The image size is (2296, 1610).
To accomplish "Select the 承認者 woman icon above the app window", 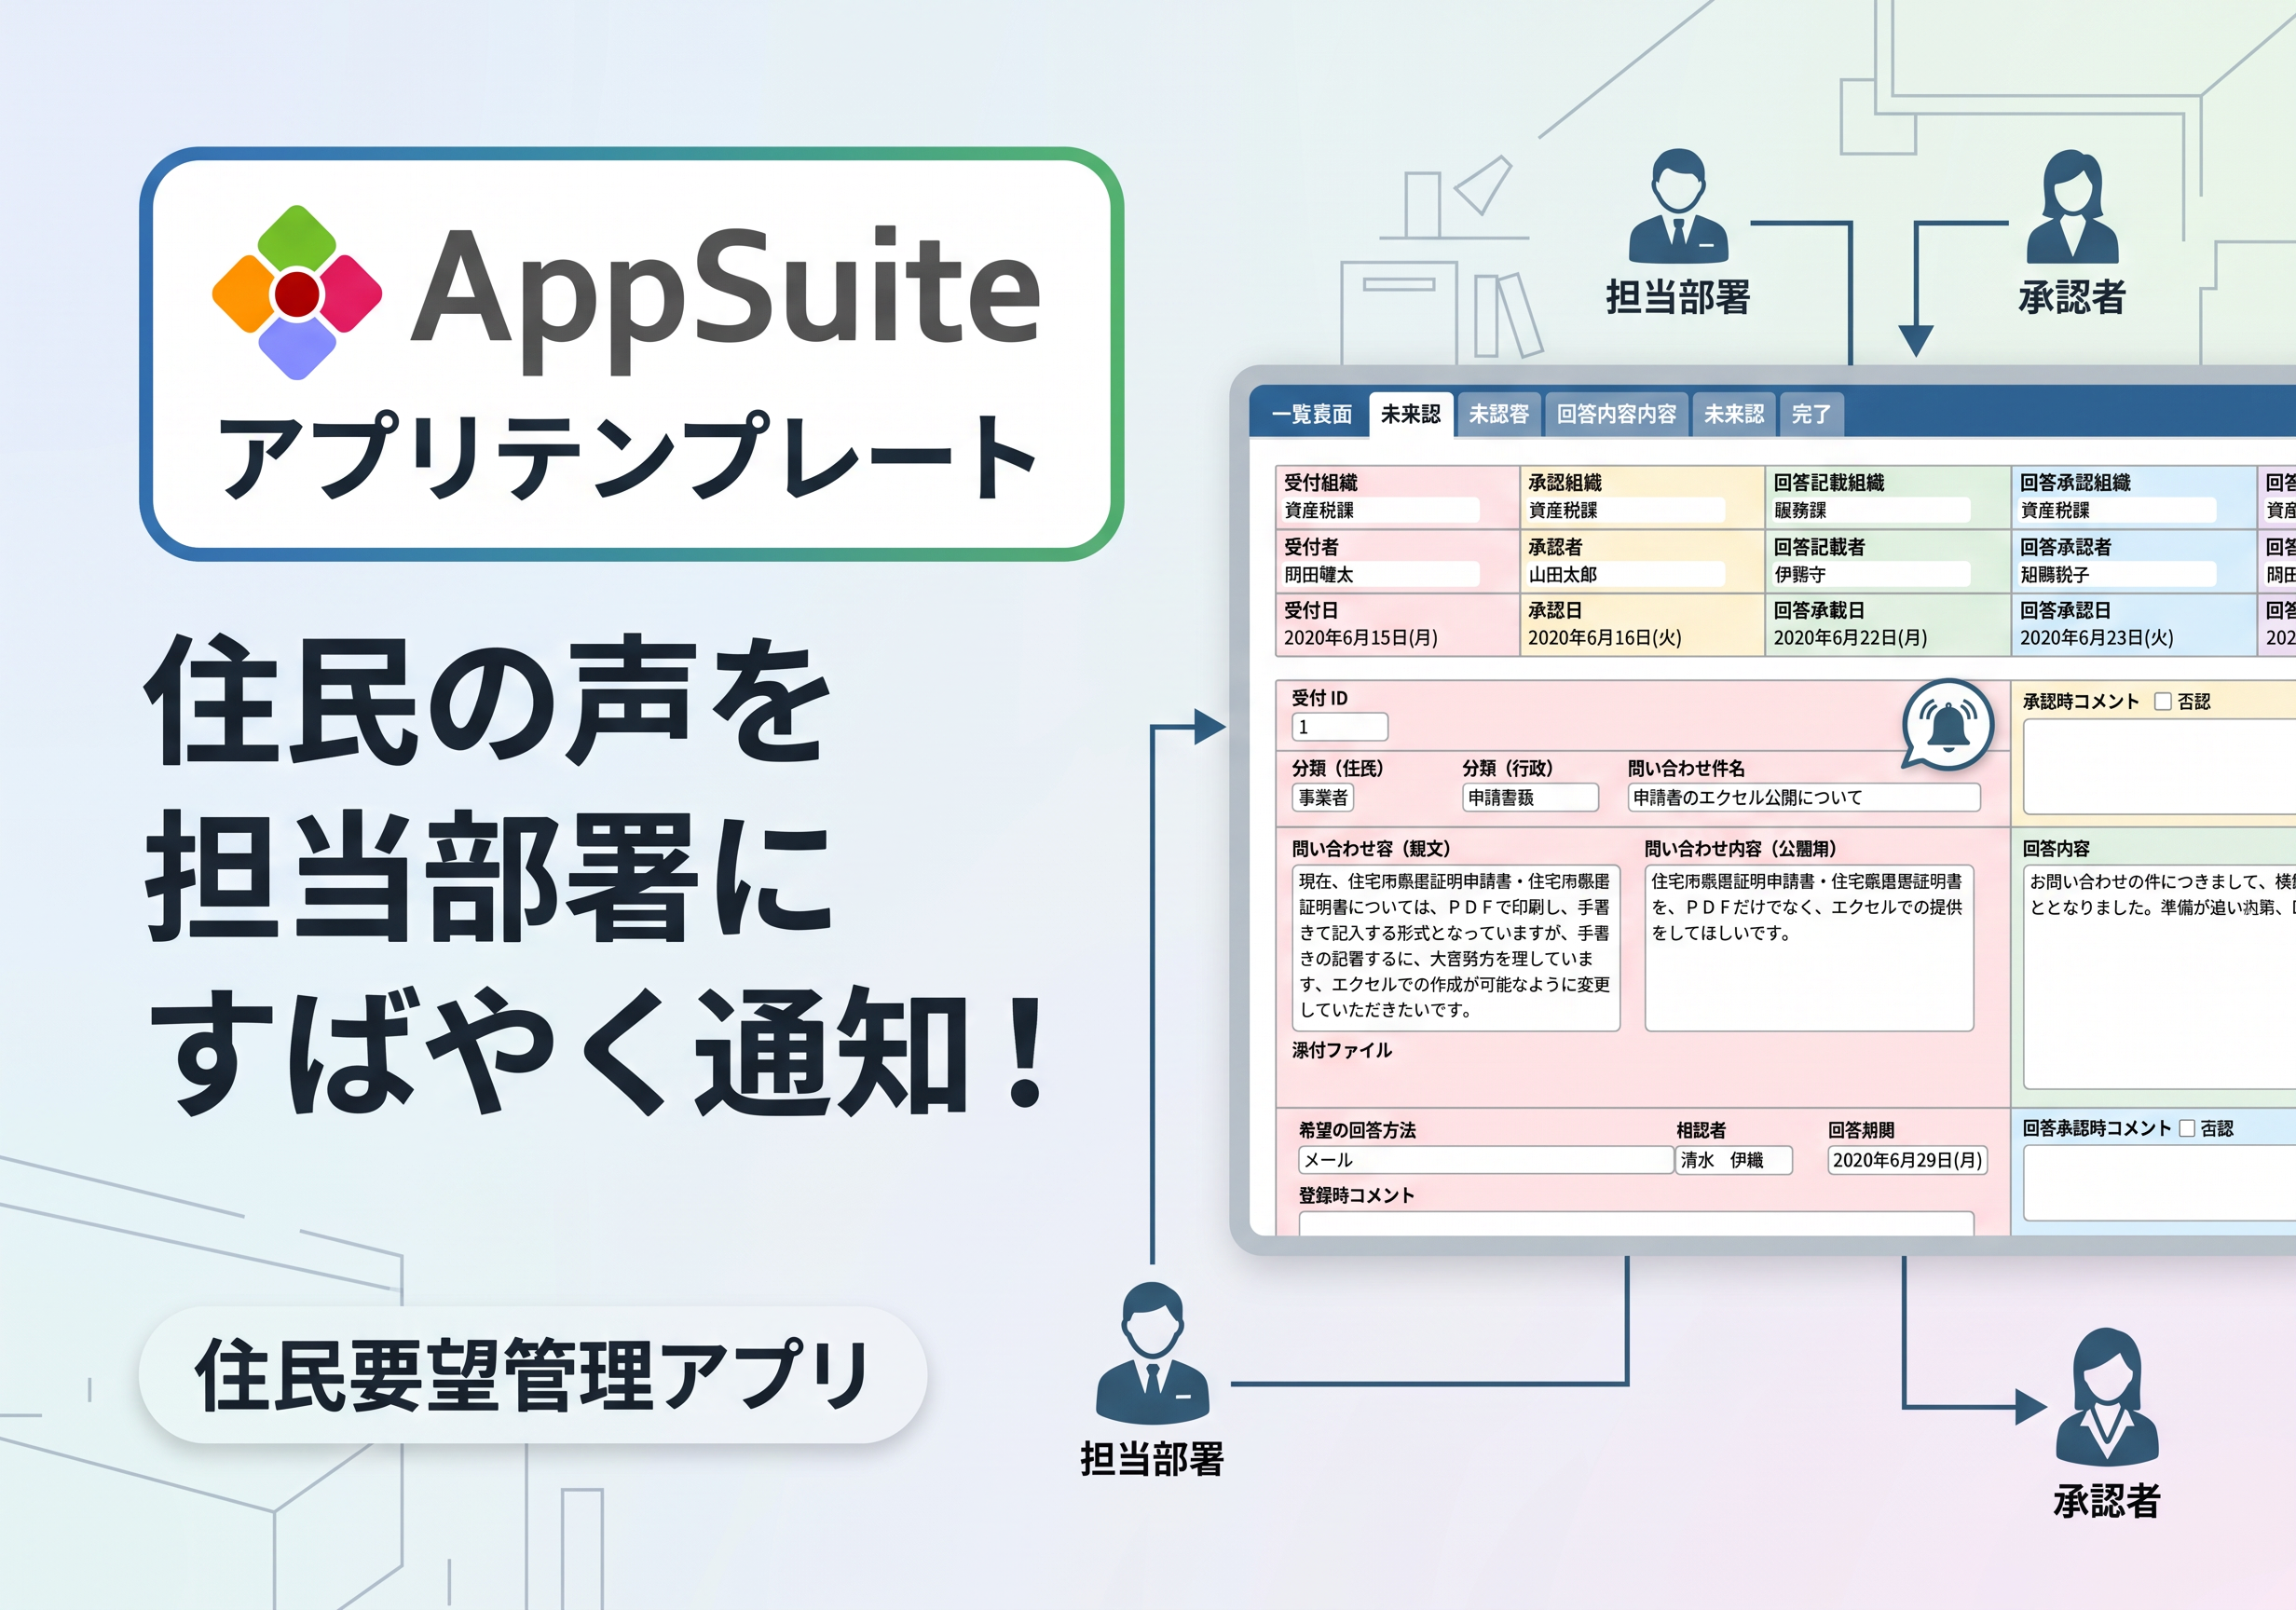I will tap(2072, 206).
